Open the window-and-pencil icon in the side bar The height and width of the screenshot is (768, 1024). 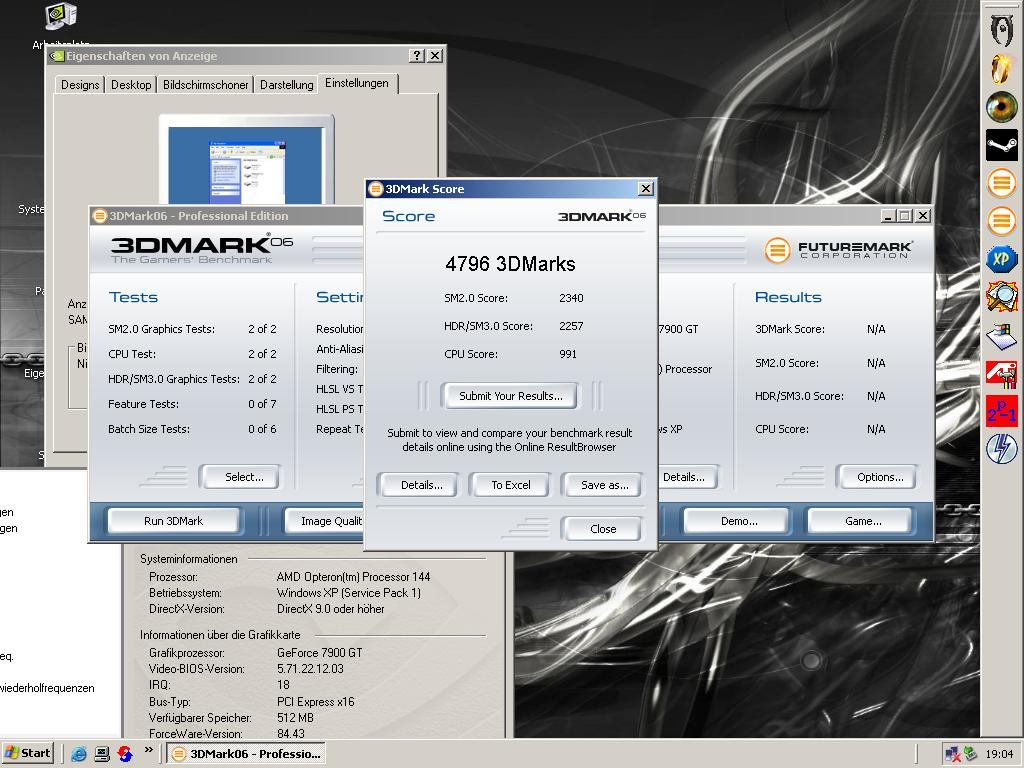[1001, 336]
